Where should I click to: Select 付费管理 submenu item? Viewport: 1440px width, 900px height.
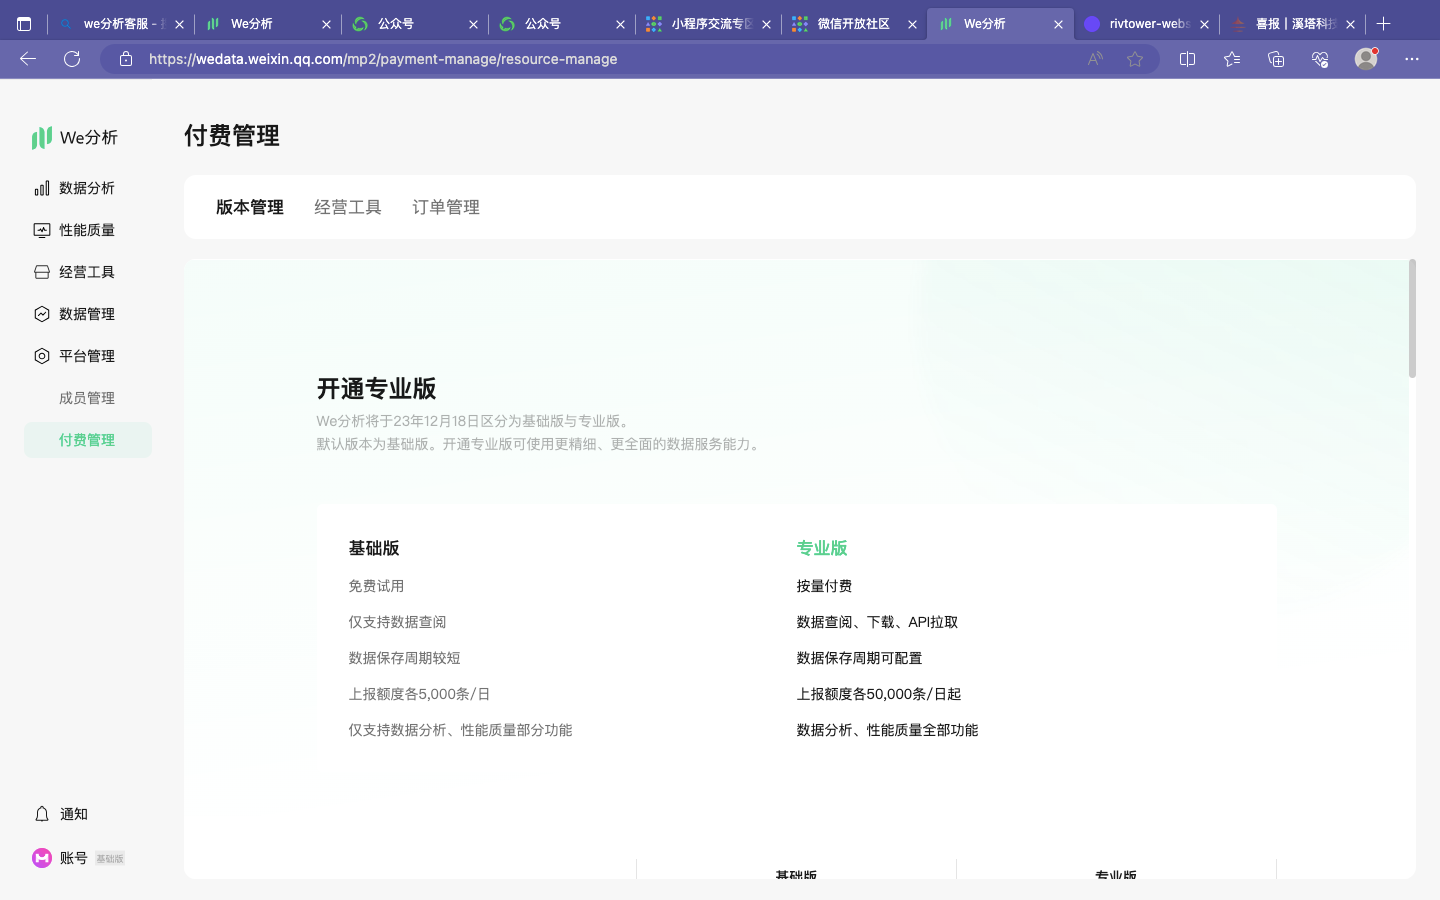[x=87, y=440]
